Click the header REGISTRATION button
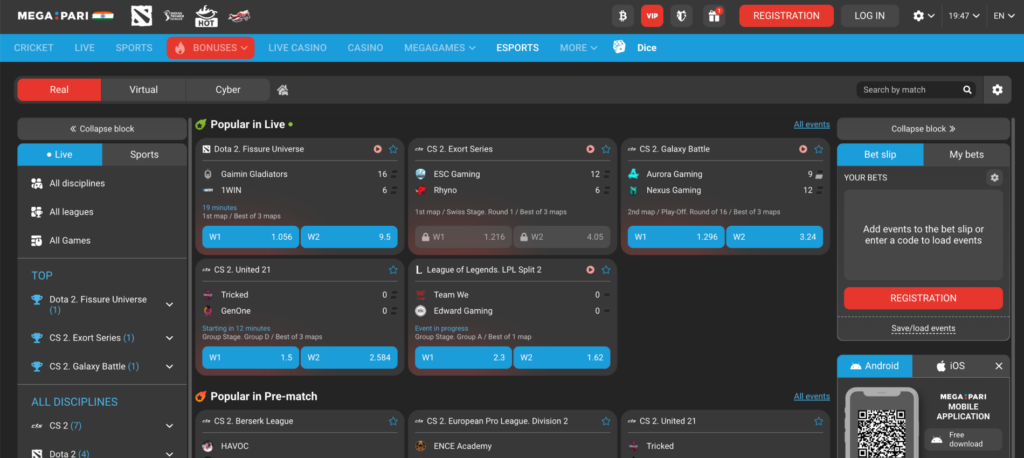 coord(786,16)
